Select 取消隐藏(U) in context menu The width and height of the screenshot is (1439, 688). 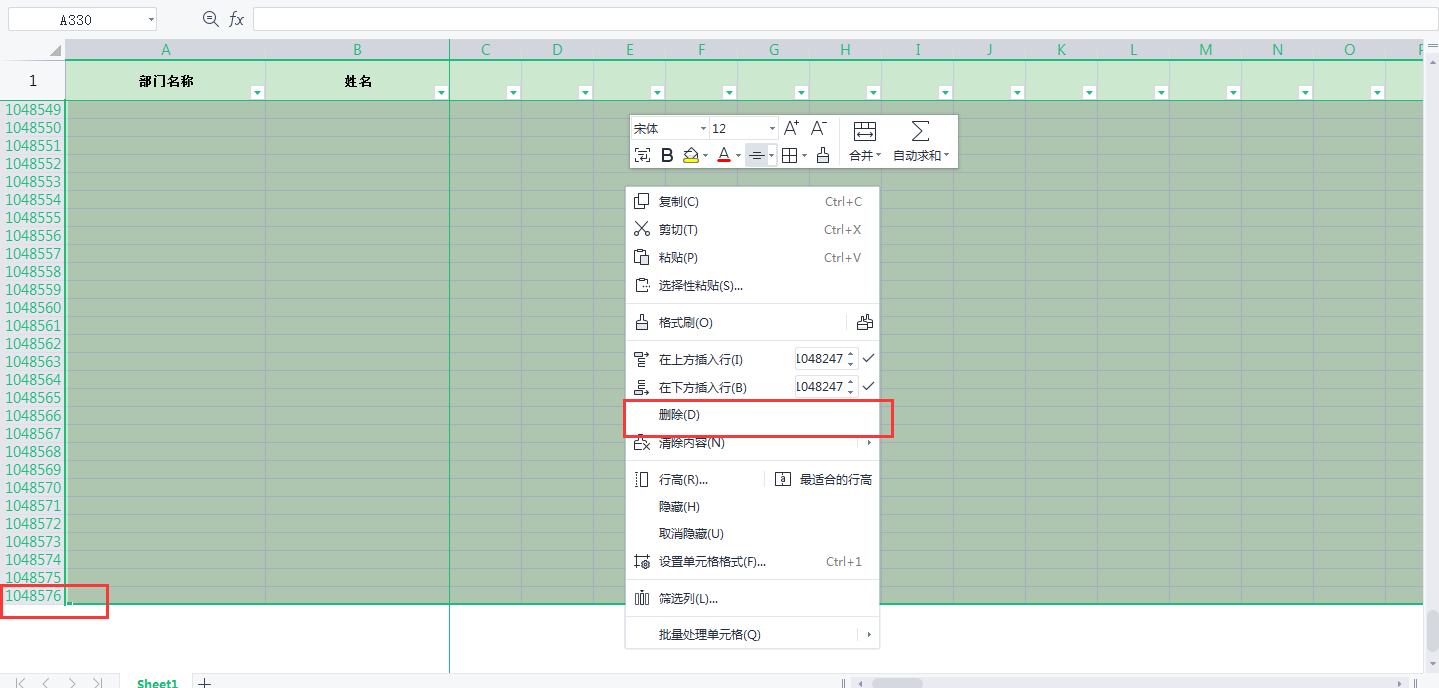tap(752, 534)
